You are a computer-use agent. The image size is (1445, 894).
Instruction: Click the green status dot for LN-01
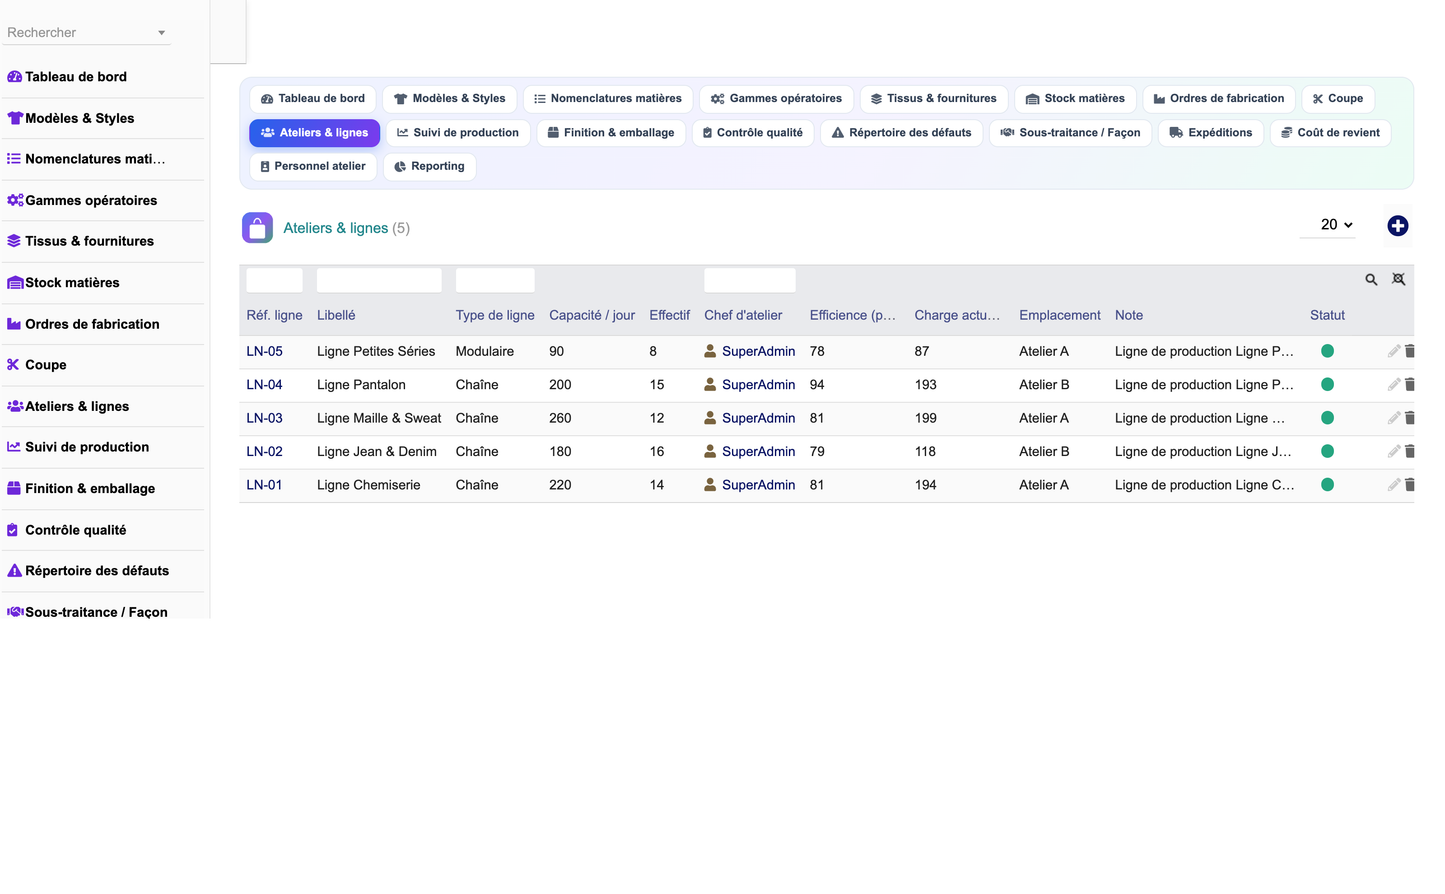(x=1327, y=485)
